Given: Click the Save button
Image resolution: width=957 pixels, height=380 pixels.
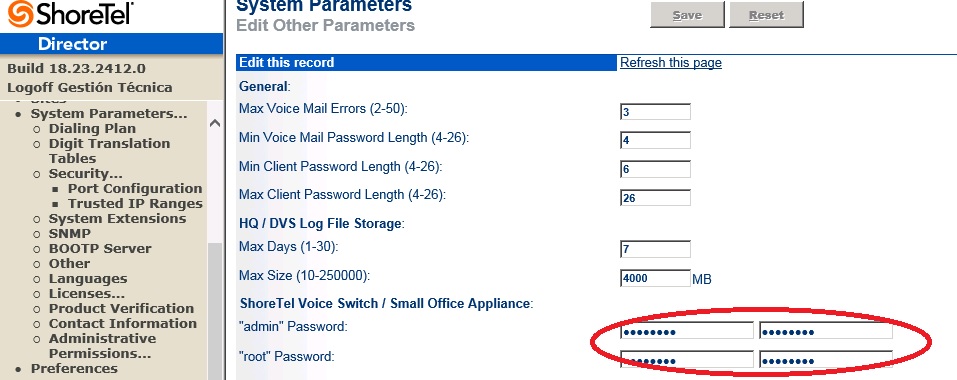Looking at the screenshot, I should click(x=687, y=15).
